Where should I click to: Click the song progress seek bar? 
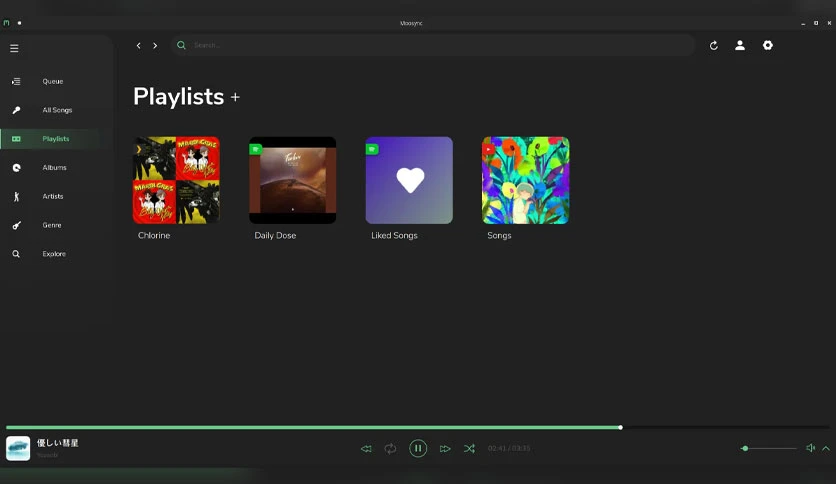point(418,427)
